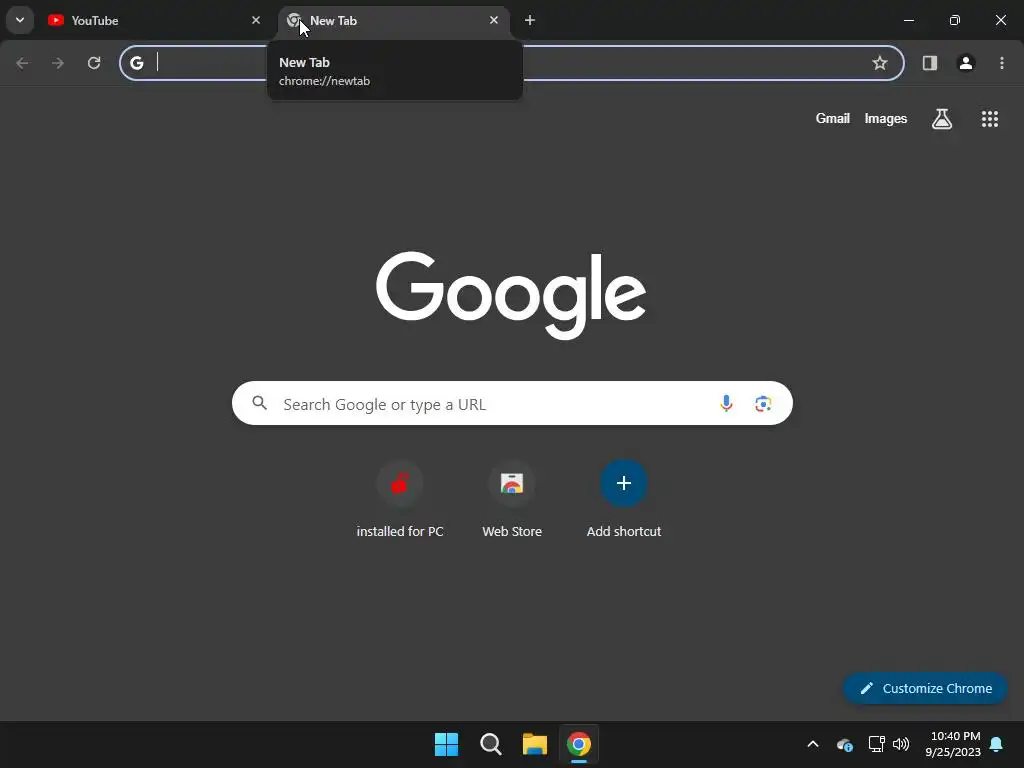
Task: Open the volume speaker control
Action: point(901,744)
